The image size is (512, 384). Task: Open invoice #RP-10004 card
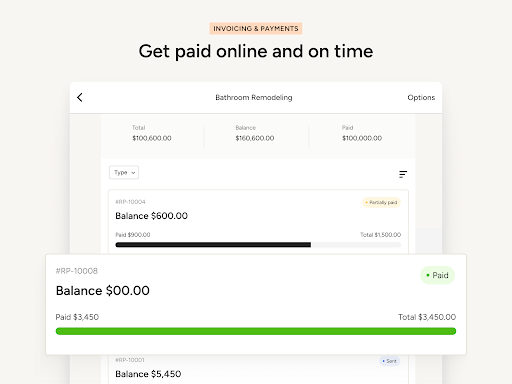[258, 222]
